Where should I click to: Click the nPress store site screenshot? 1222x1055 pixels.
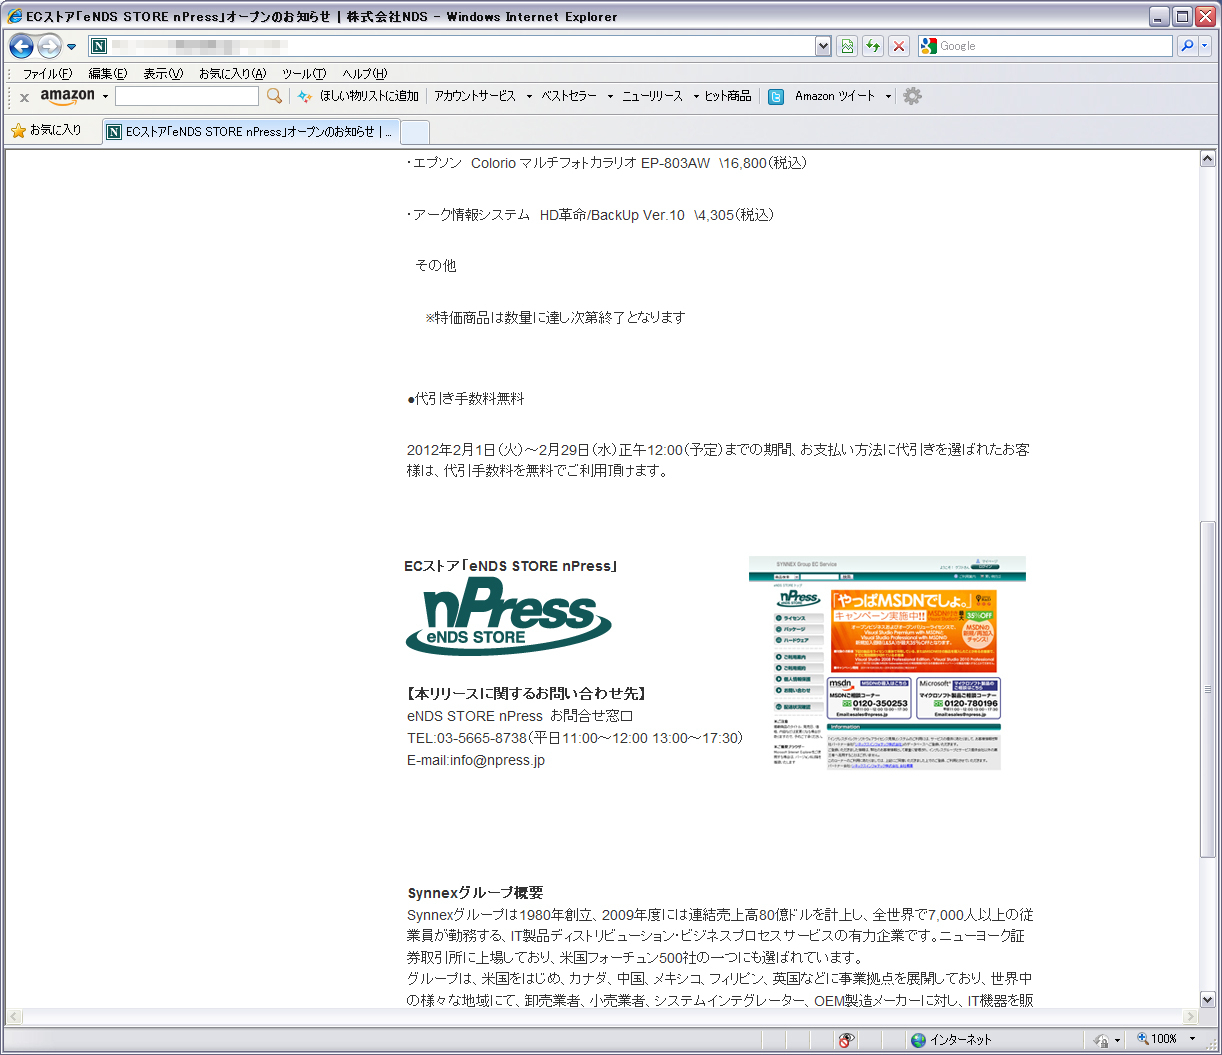coord(887,663)
